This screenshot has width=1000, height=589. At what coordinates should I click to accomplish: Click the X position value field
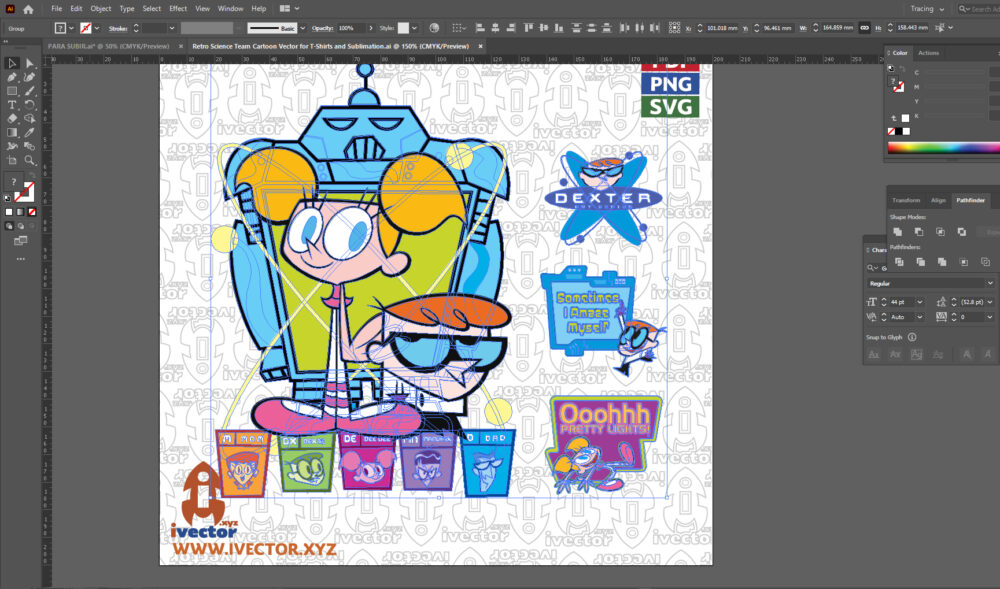722,28
